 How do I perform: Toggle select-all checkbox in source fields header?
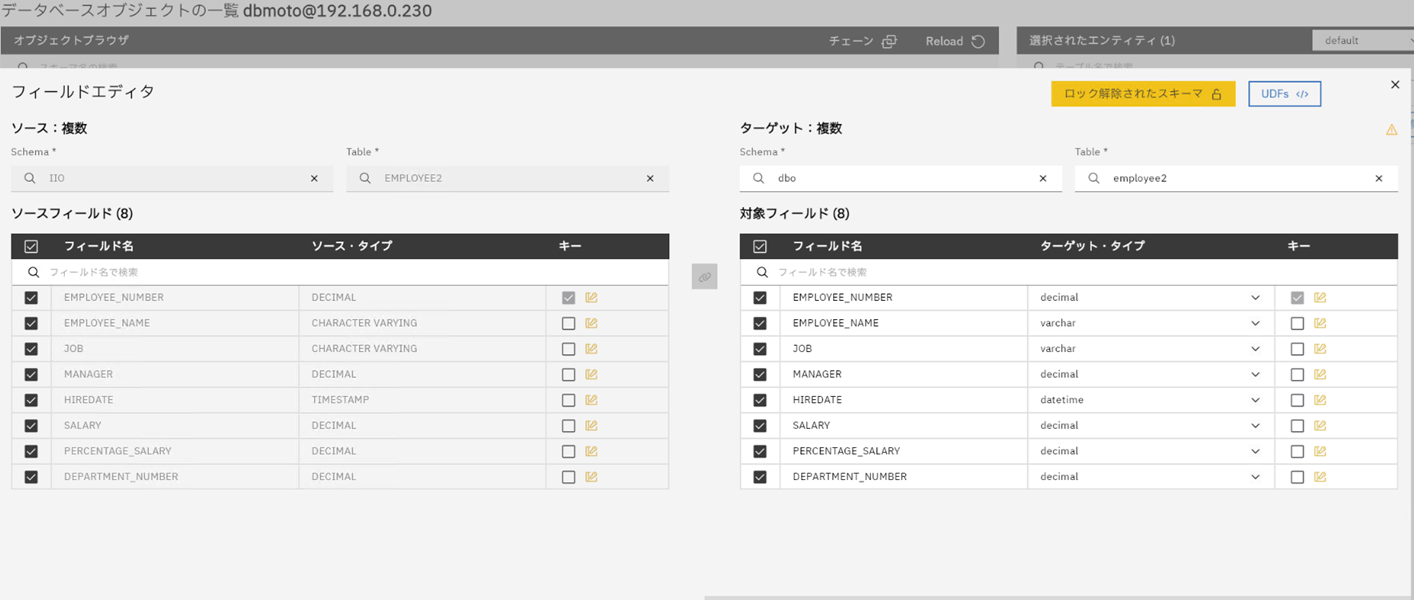click(x=31, y=246)
